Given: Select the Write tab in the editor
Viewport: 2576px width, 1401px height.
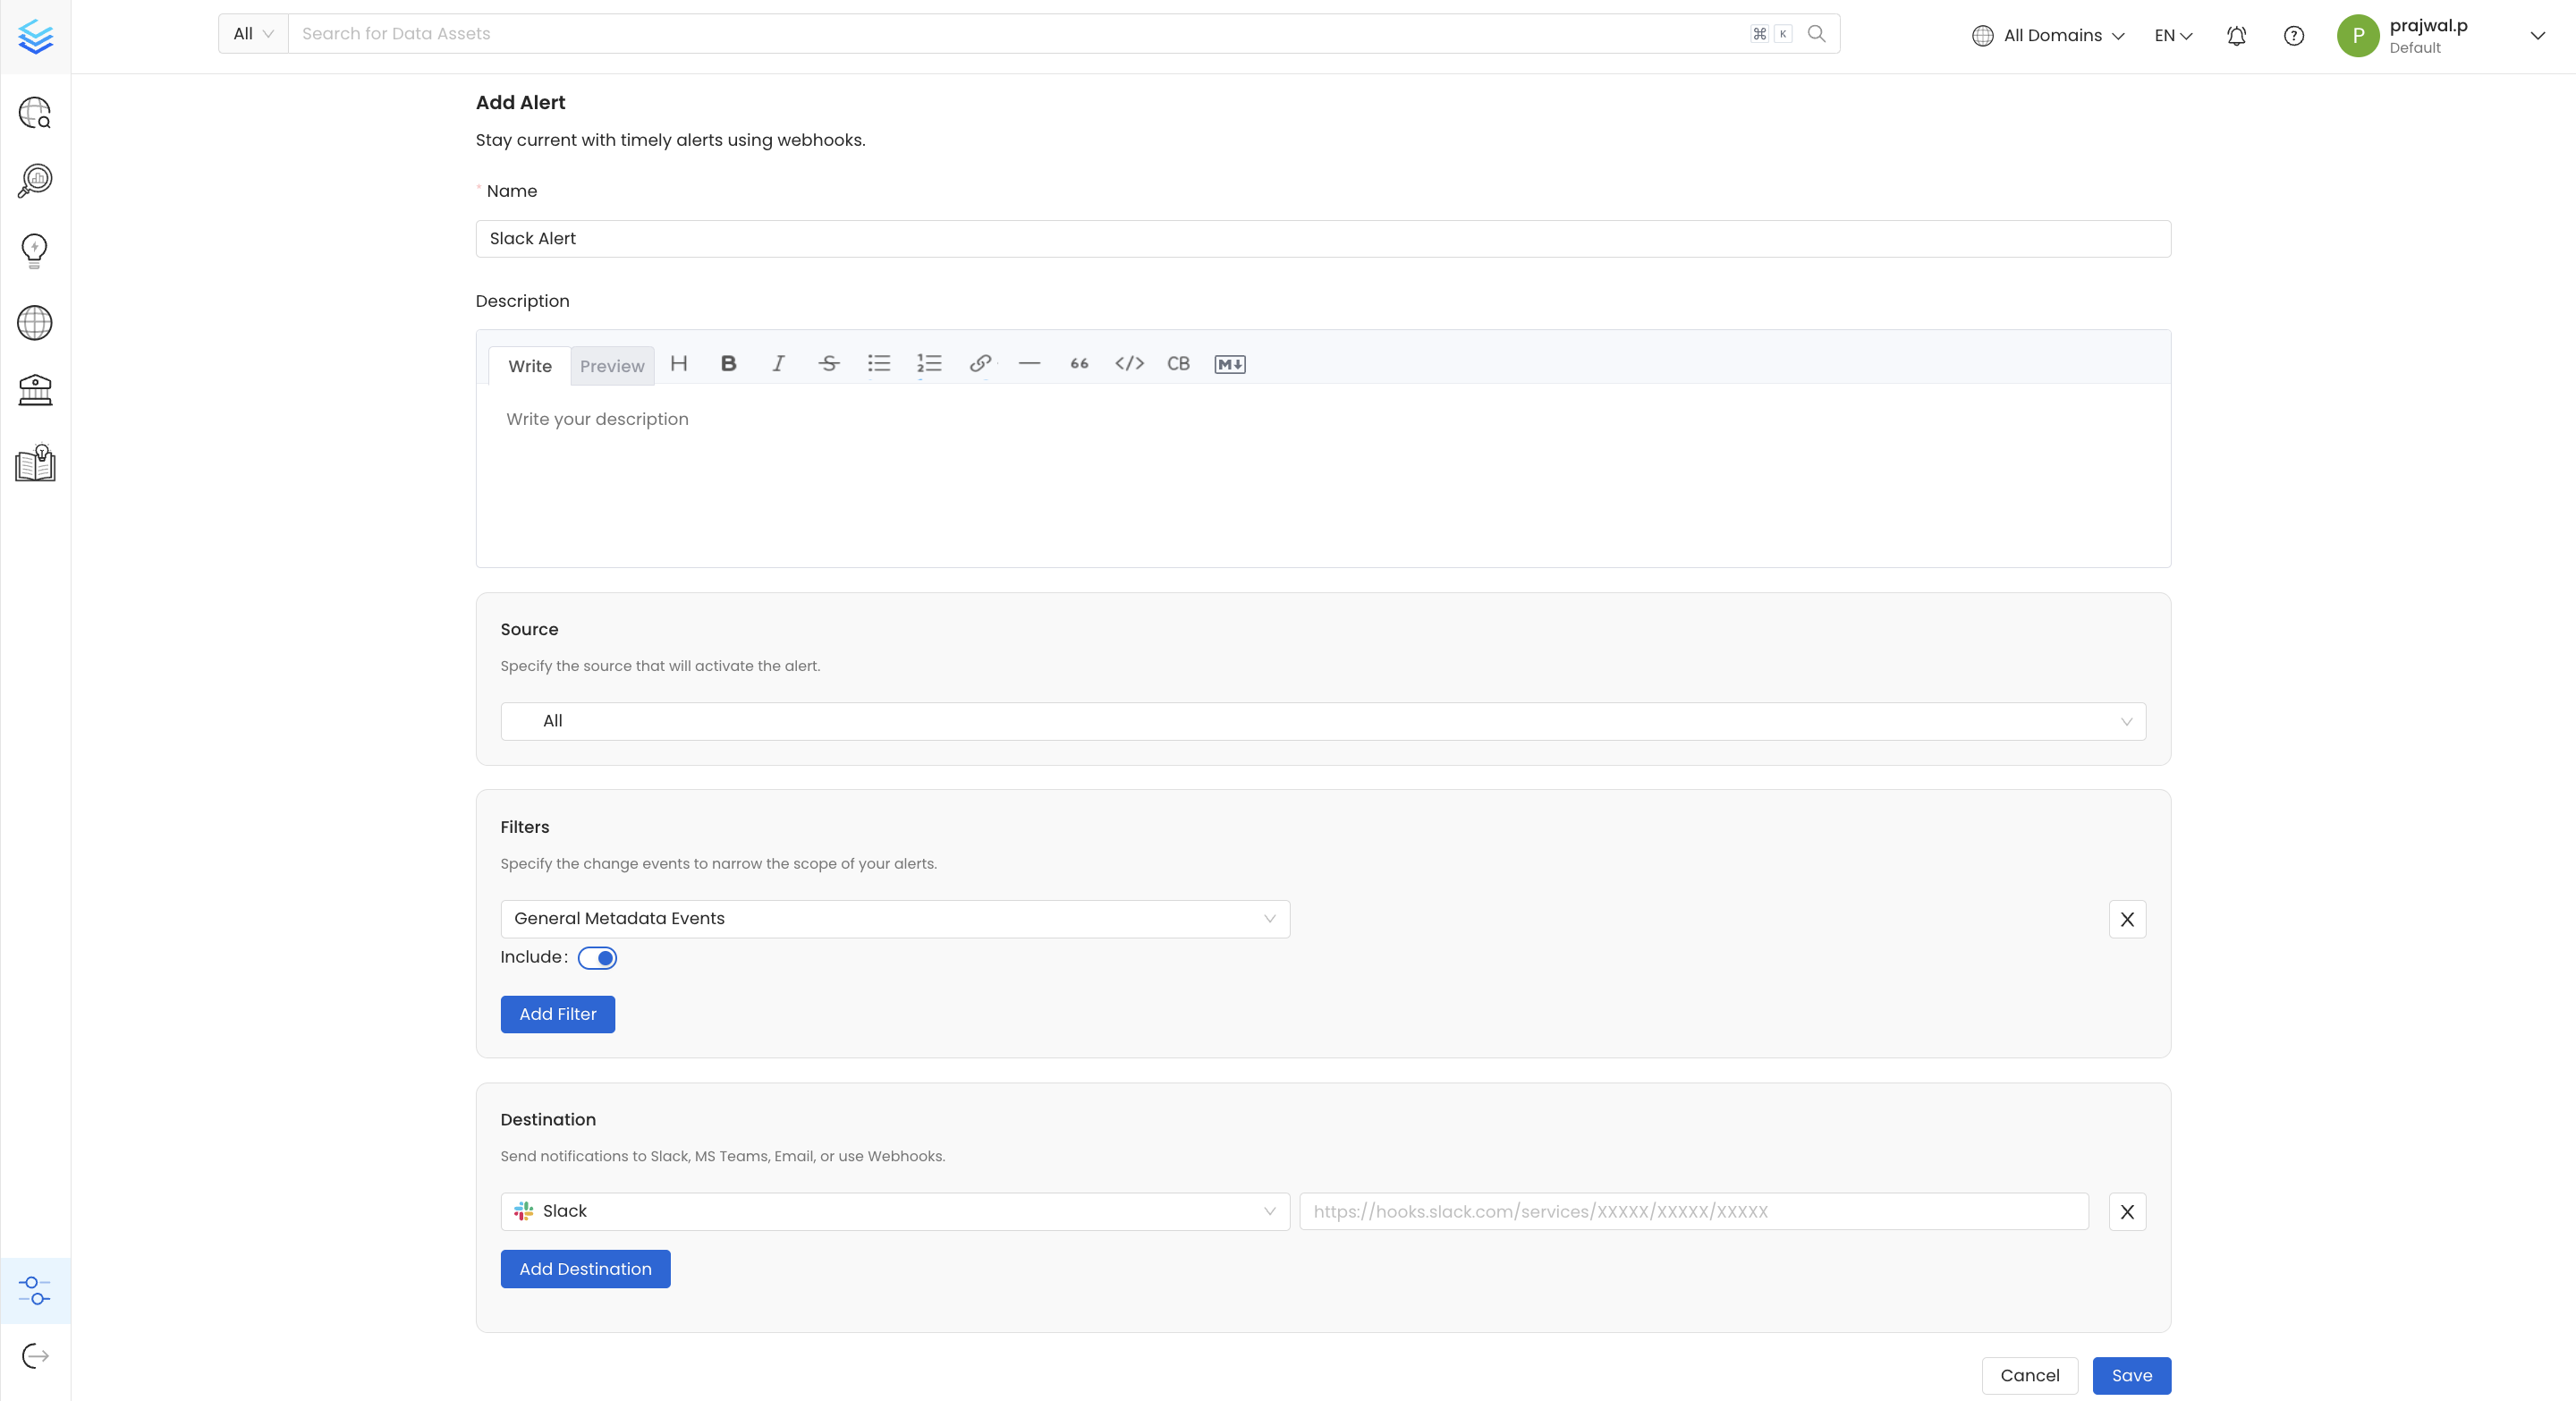Looking at the screenshot, I should click(x=529, y=366).
